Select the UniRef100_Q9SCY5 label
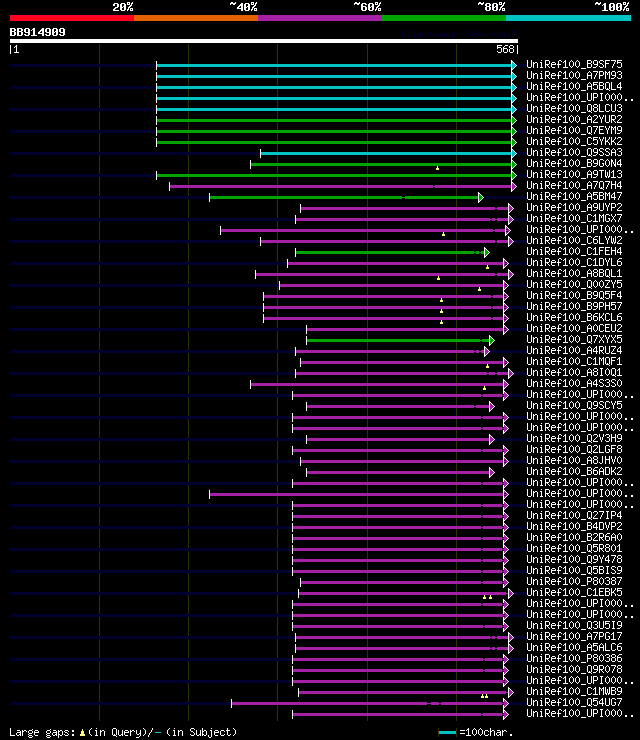 (x=574, y=405)
